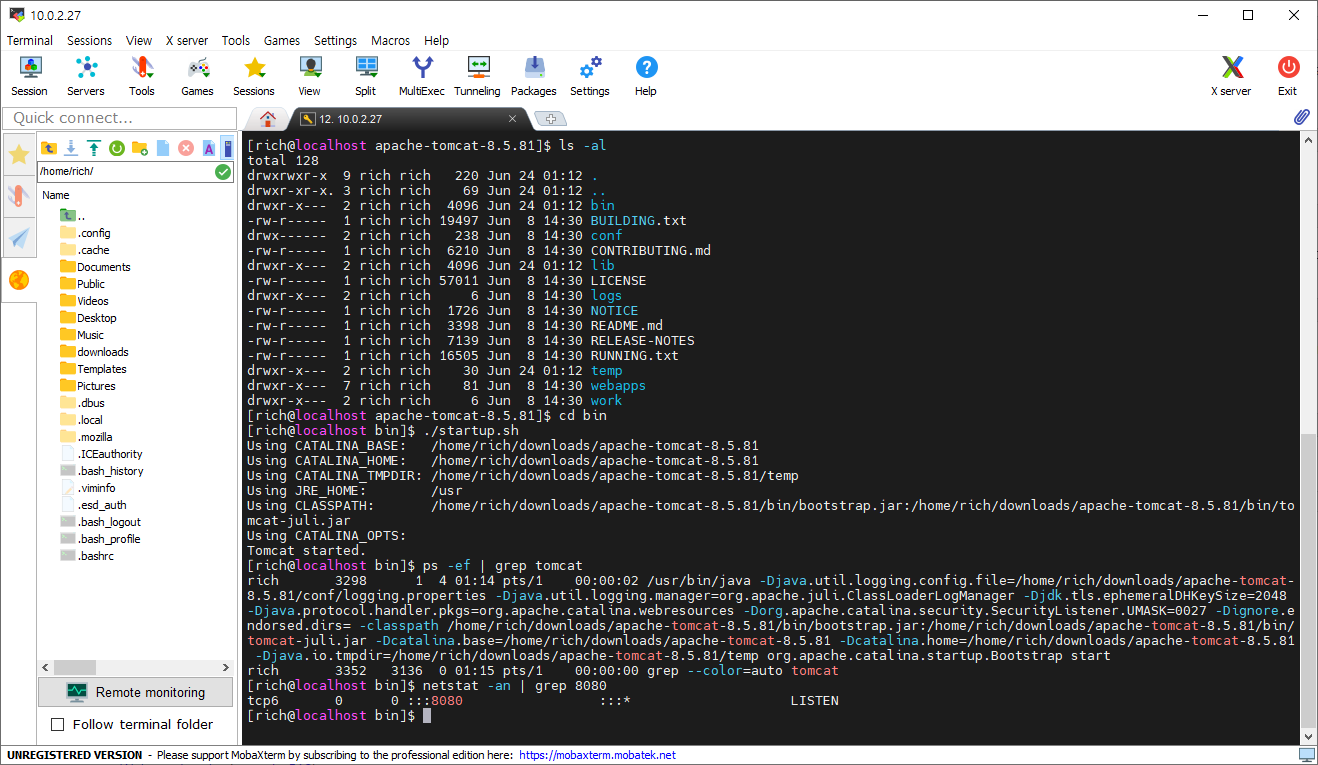Confirm path with green check icon
This screenshot has height=765, width=1318.
pyautogui.click(x=223, y=172)
